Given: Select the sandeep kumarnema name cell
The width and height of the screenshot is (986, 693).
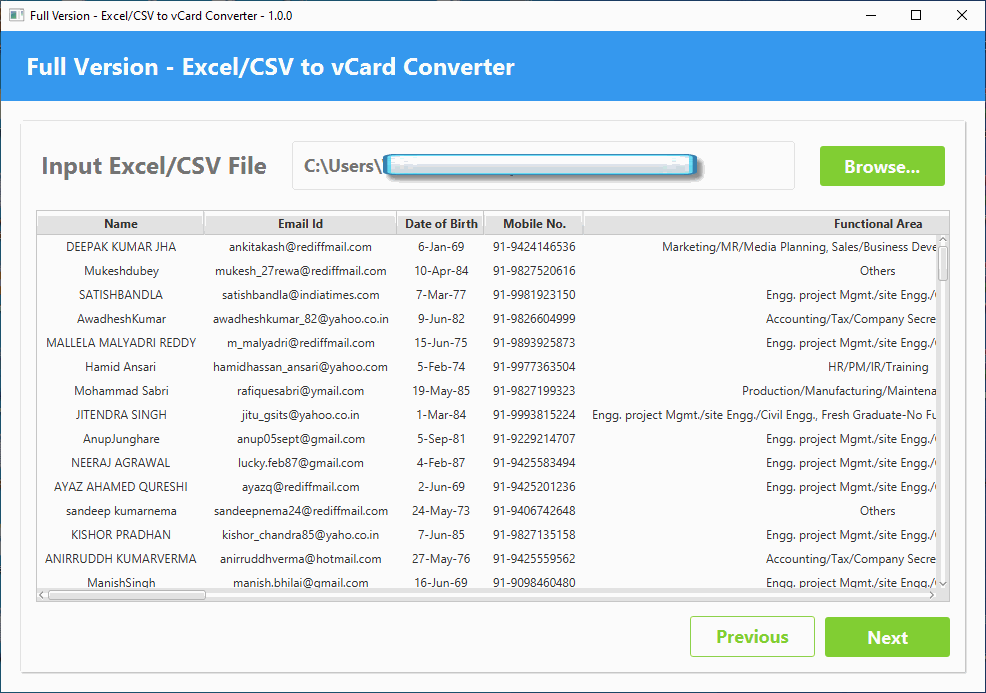Looking at the screenshot, I should point(121,511).
